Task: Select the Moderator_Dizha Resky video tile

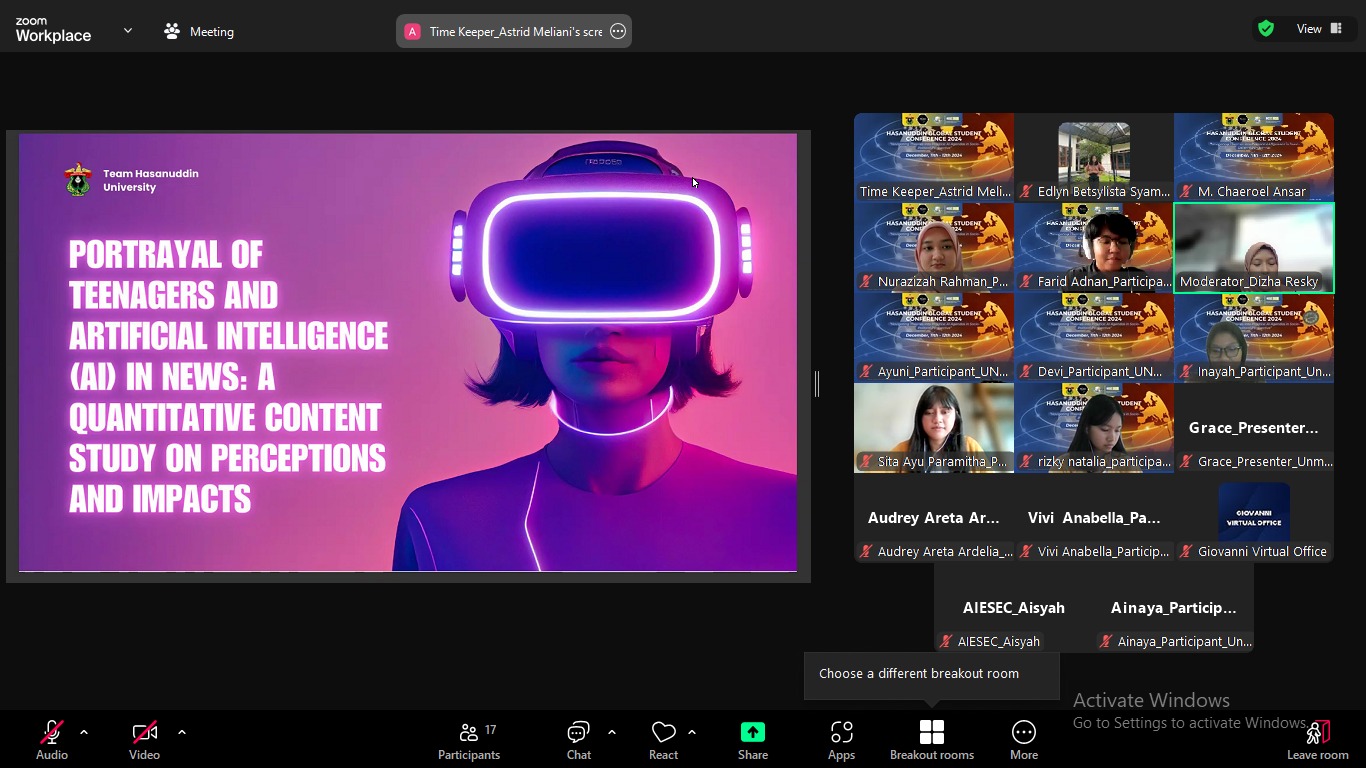Action: tap(1254, 247)
